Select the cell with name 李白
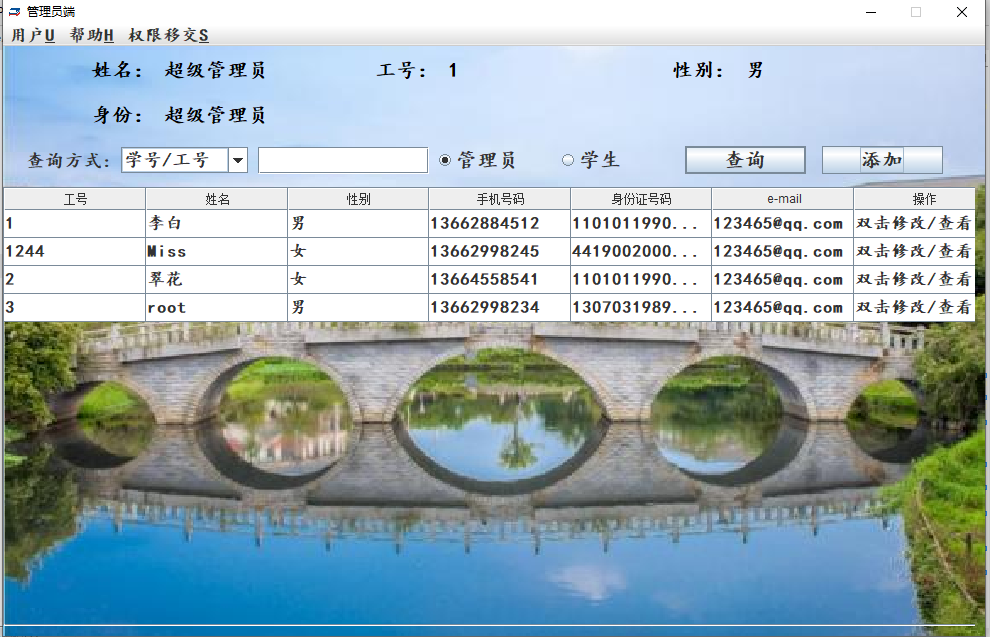This screenshot has width=990, height=637. pyautogui.click(x=217, y=223)
